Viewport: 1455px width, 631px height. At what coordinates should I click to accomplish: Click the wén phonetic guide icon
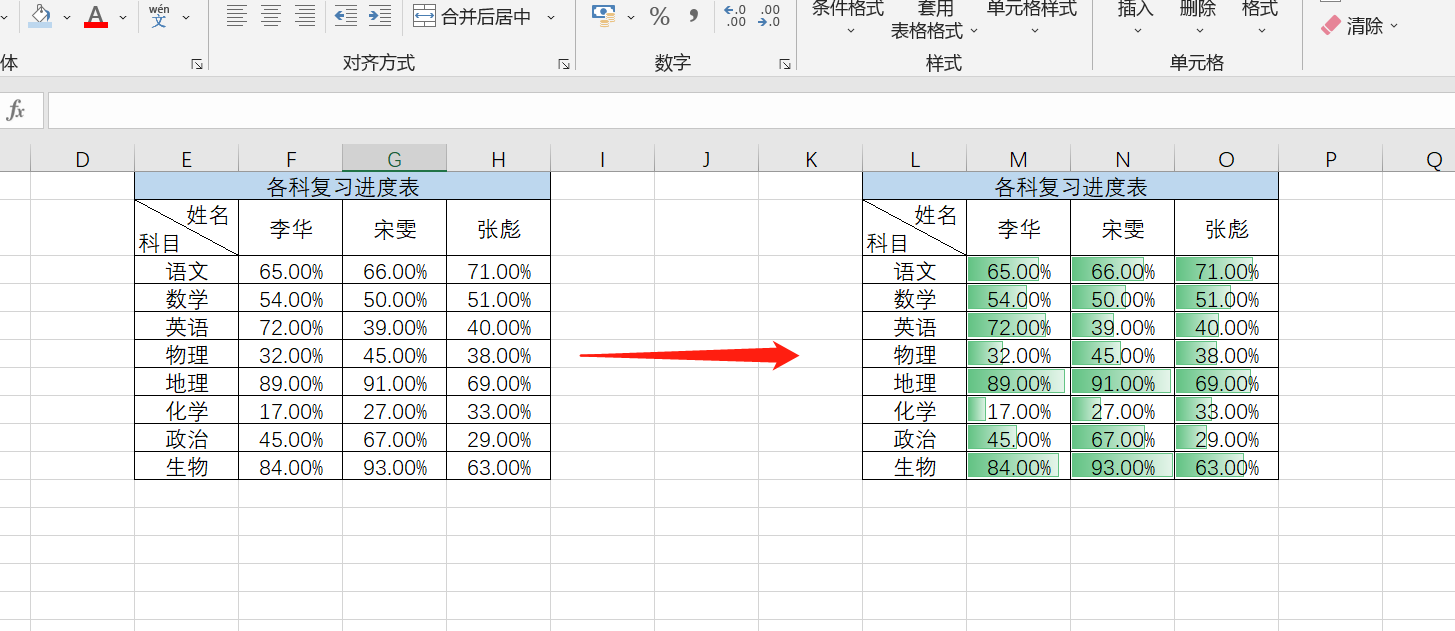click(159, 15)
